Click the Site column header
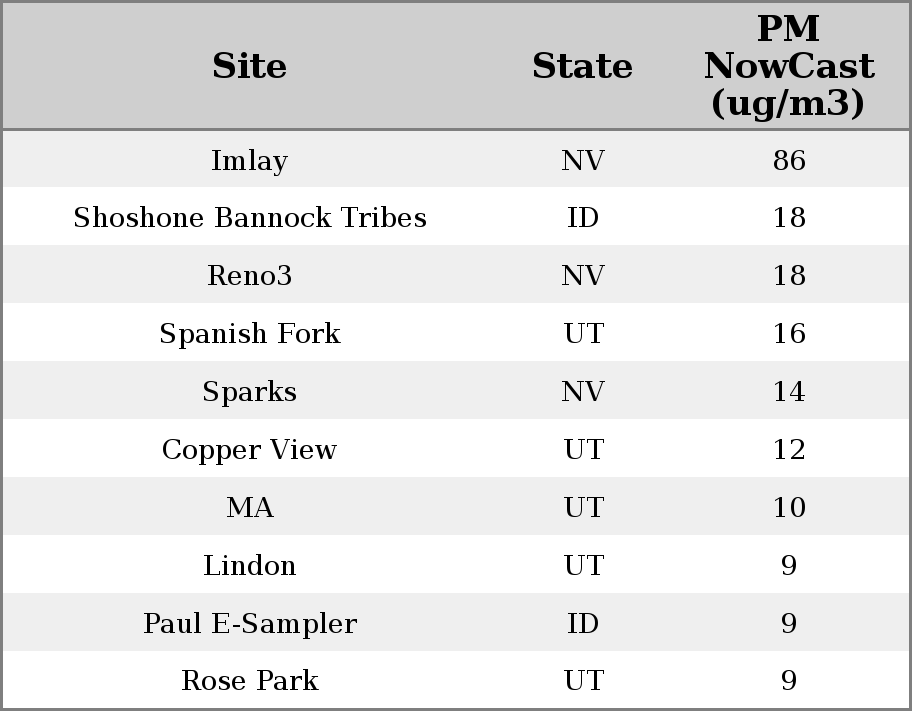Viewport: 912px width, 711px height. [x=249, y=66]
